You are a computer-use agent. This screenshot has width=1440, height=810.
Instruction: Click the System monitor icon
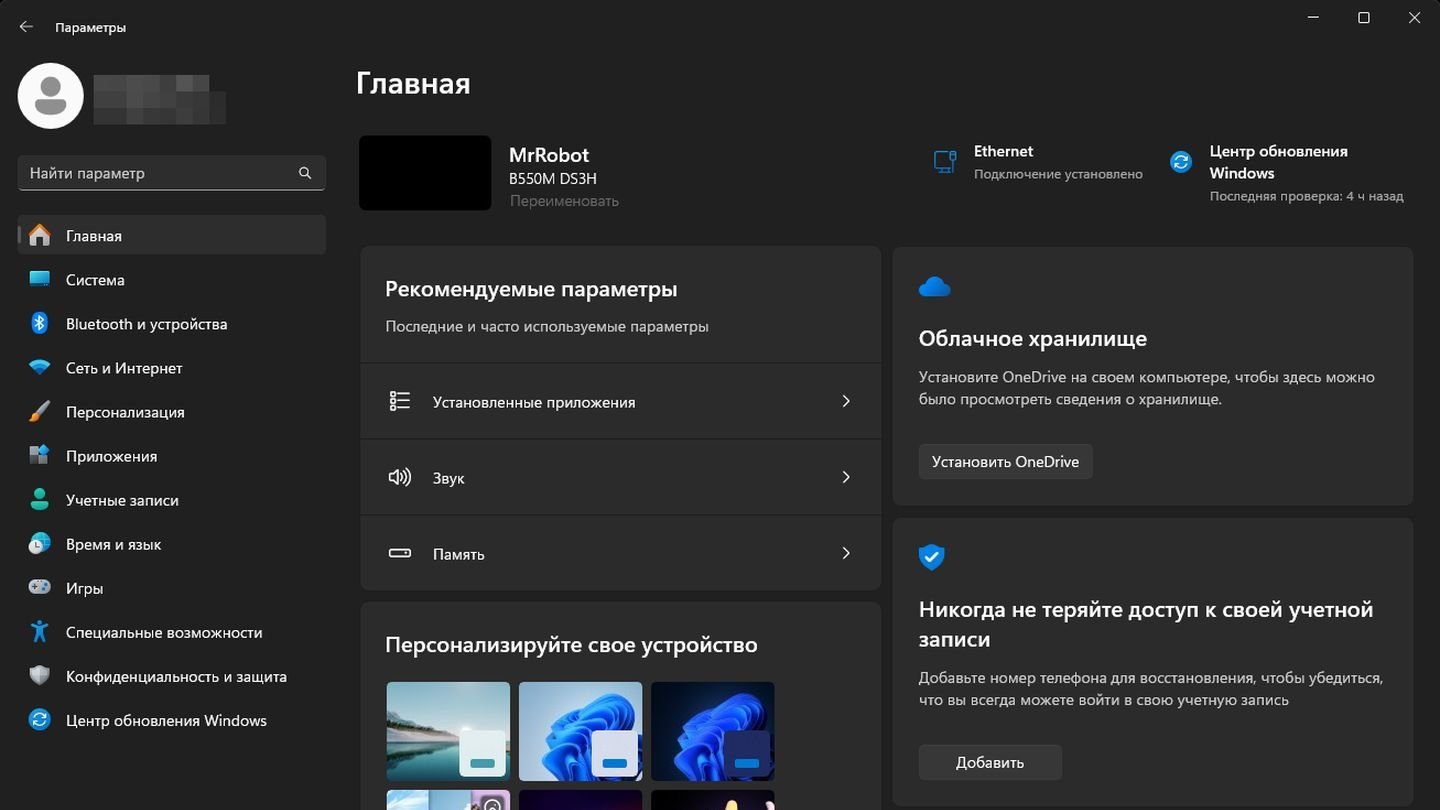(39, 280)
